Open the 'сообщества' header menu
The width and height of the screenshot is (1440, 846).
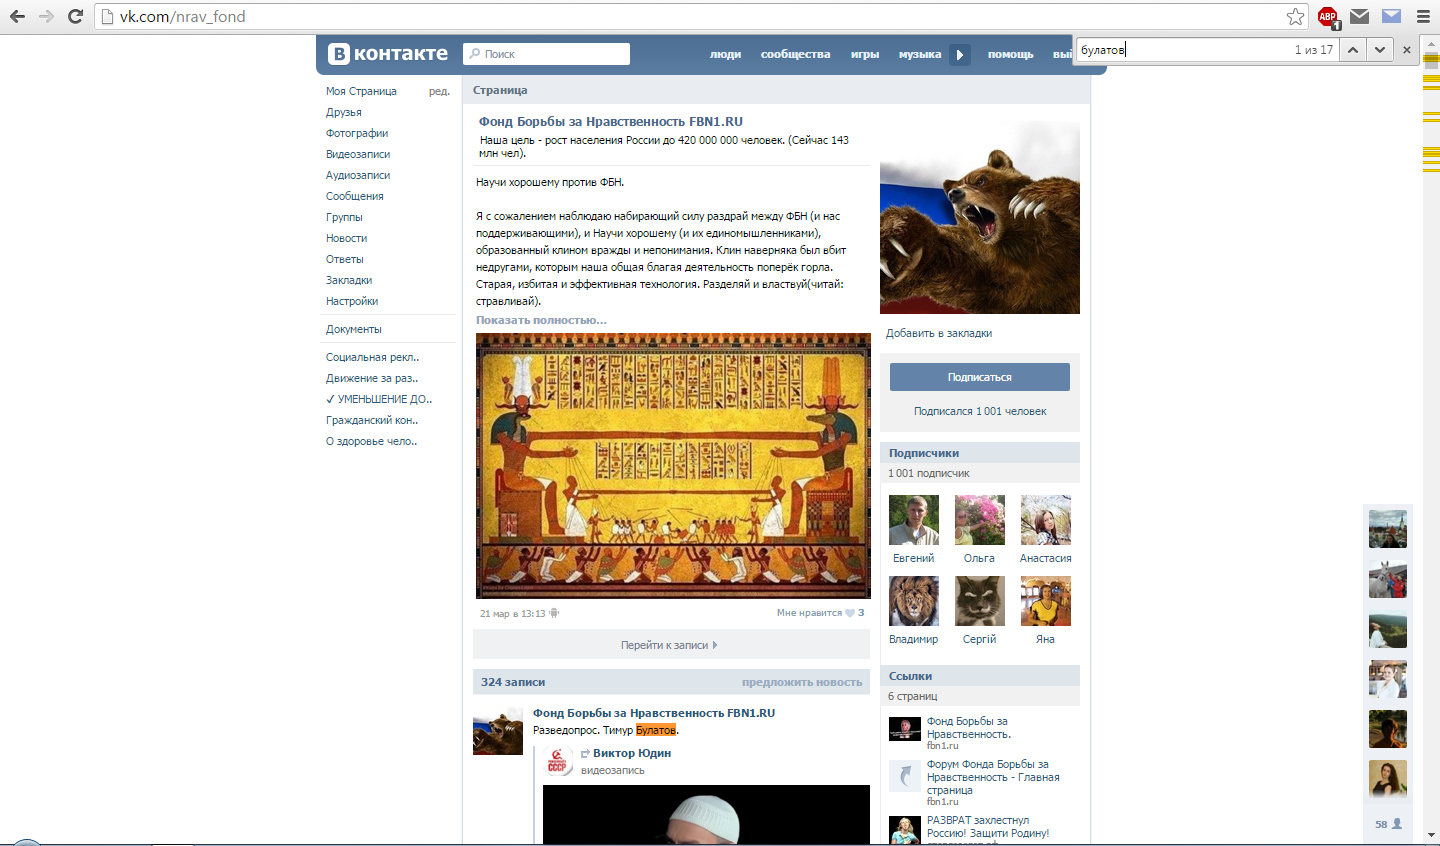(x=795, y=54)
